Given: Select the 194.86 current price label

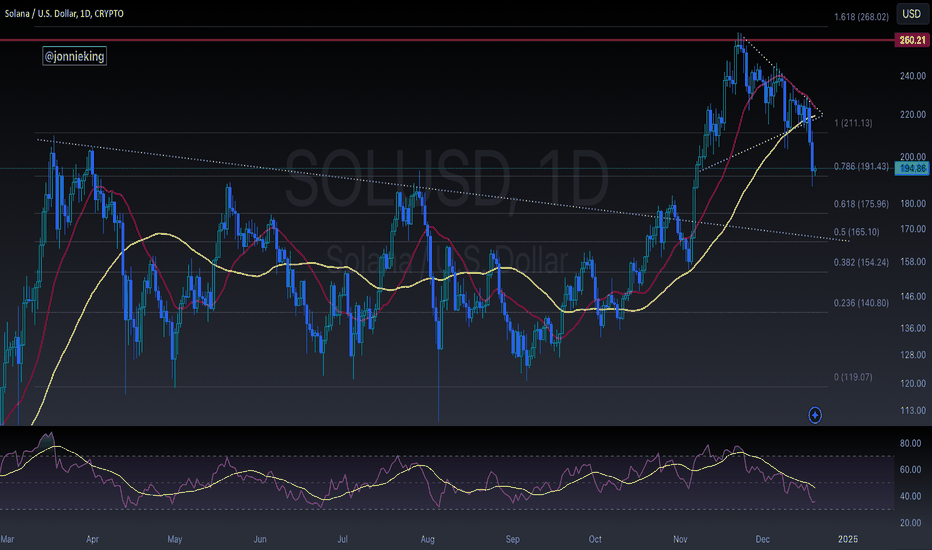Looking at the screenshot, I should click(912, 169).
